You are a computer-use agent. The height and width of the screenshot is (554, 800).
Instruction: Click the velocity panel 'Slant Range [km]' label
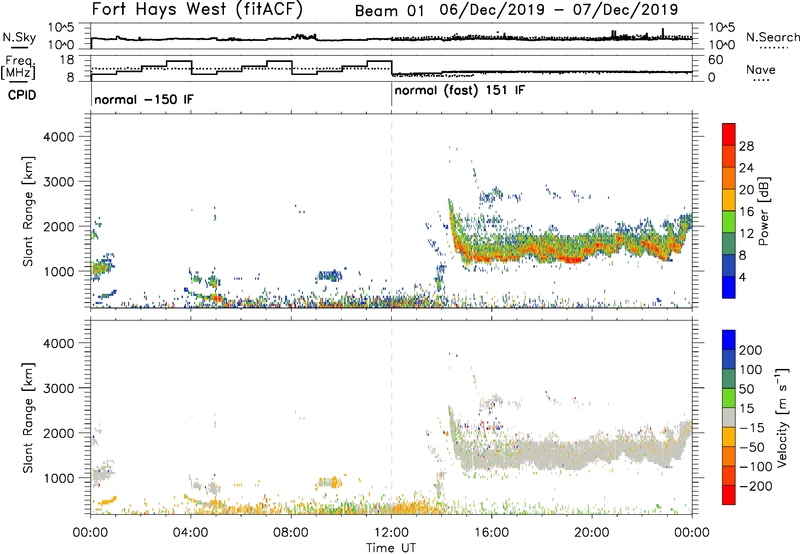point(28,418)
